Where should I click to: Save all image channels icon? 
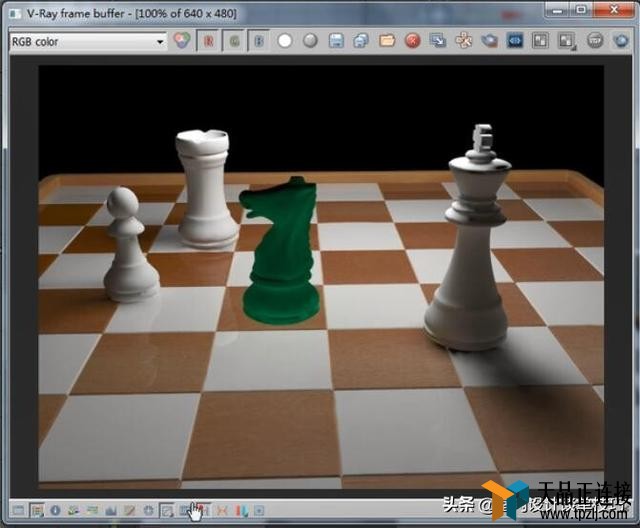(x=361, y=41)
